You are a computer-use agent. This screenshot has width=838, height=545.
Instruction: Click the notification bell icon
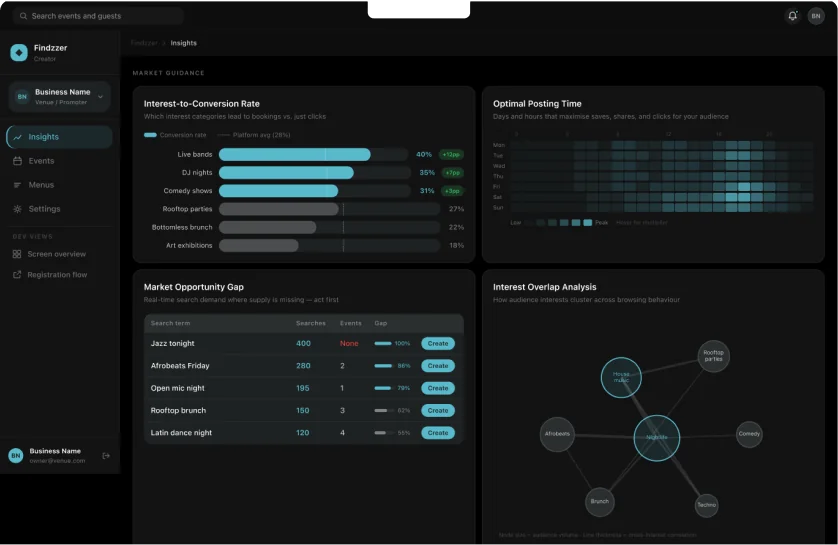793,16
